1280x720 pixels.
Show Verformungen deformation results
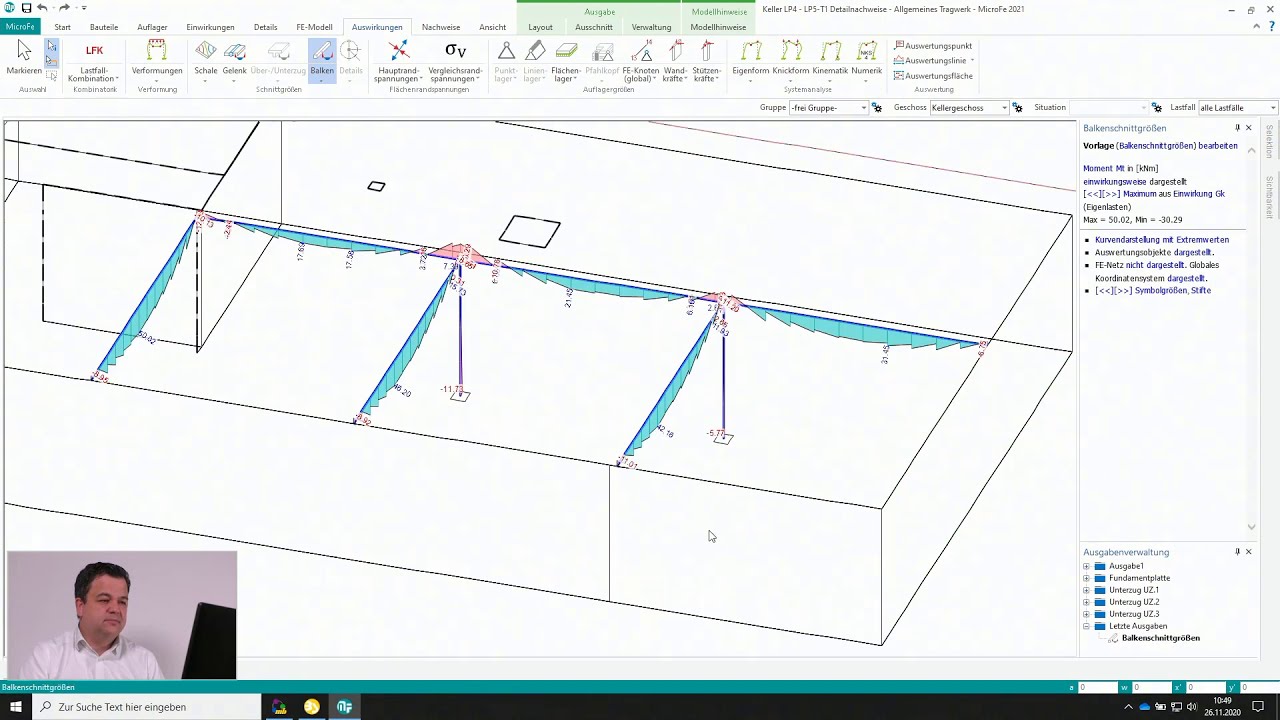(157, 59)
